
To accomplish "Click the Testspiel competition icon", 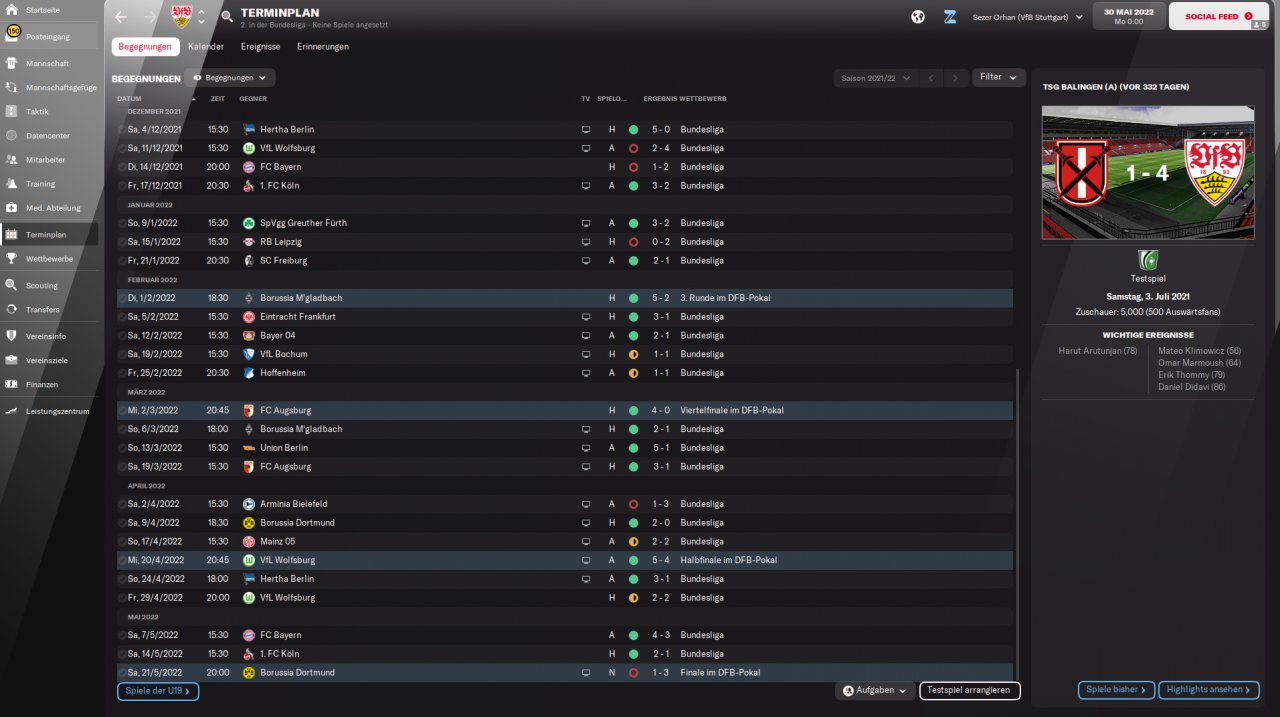I will [x=1148, y=260].
